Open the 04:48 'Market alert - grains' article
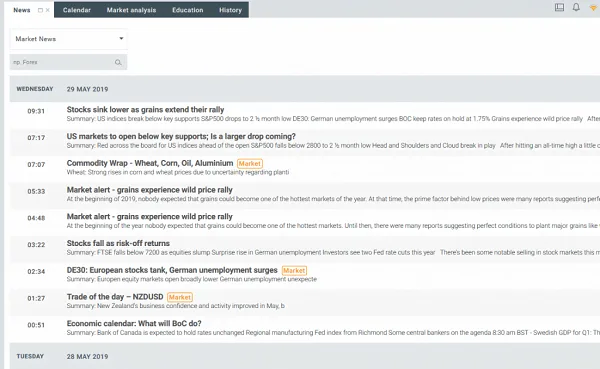Image resolution: width=600 pixels, height=369 pixels. 150,217
